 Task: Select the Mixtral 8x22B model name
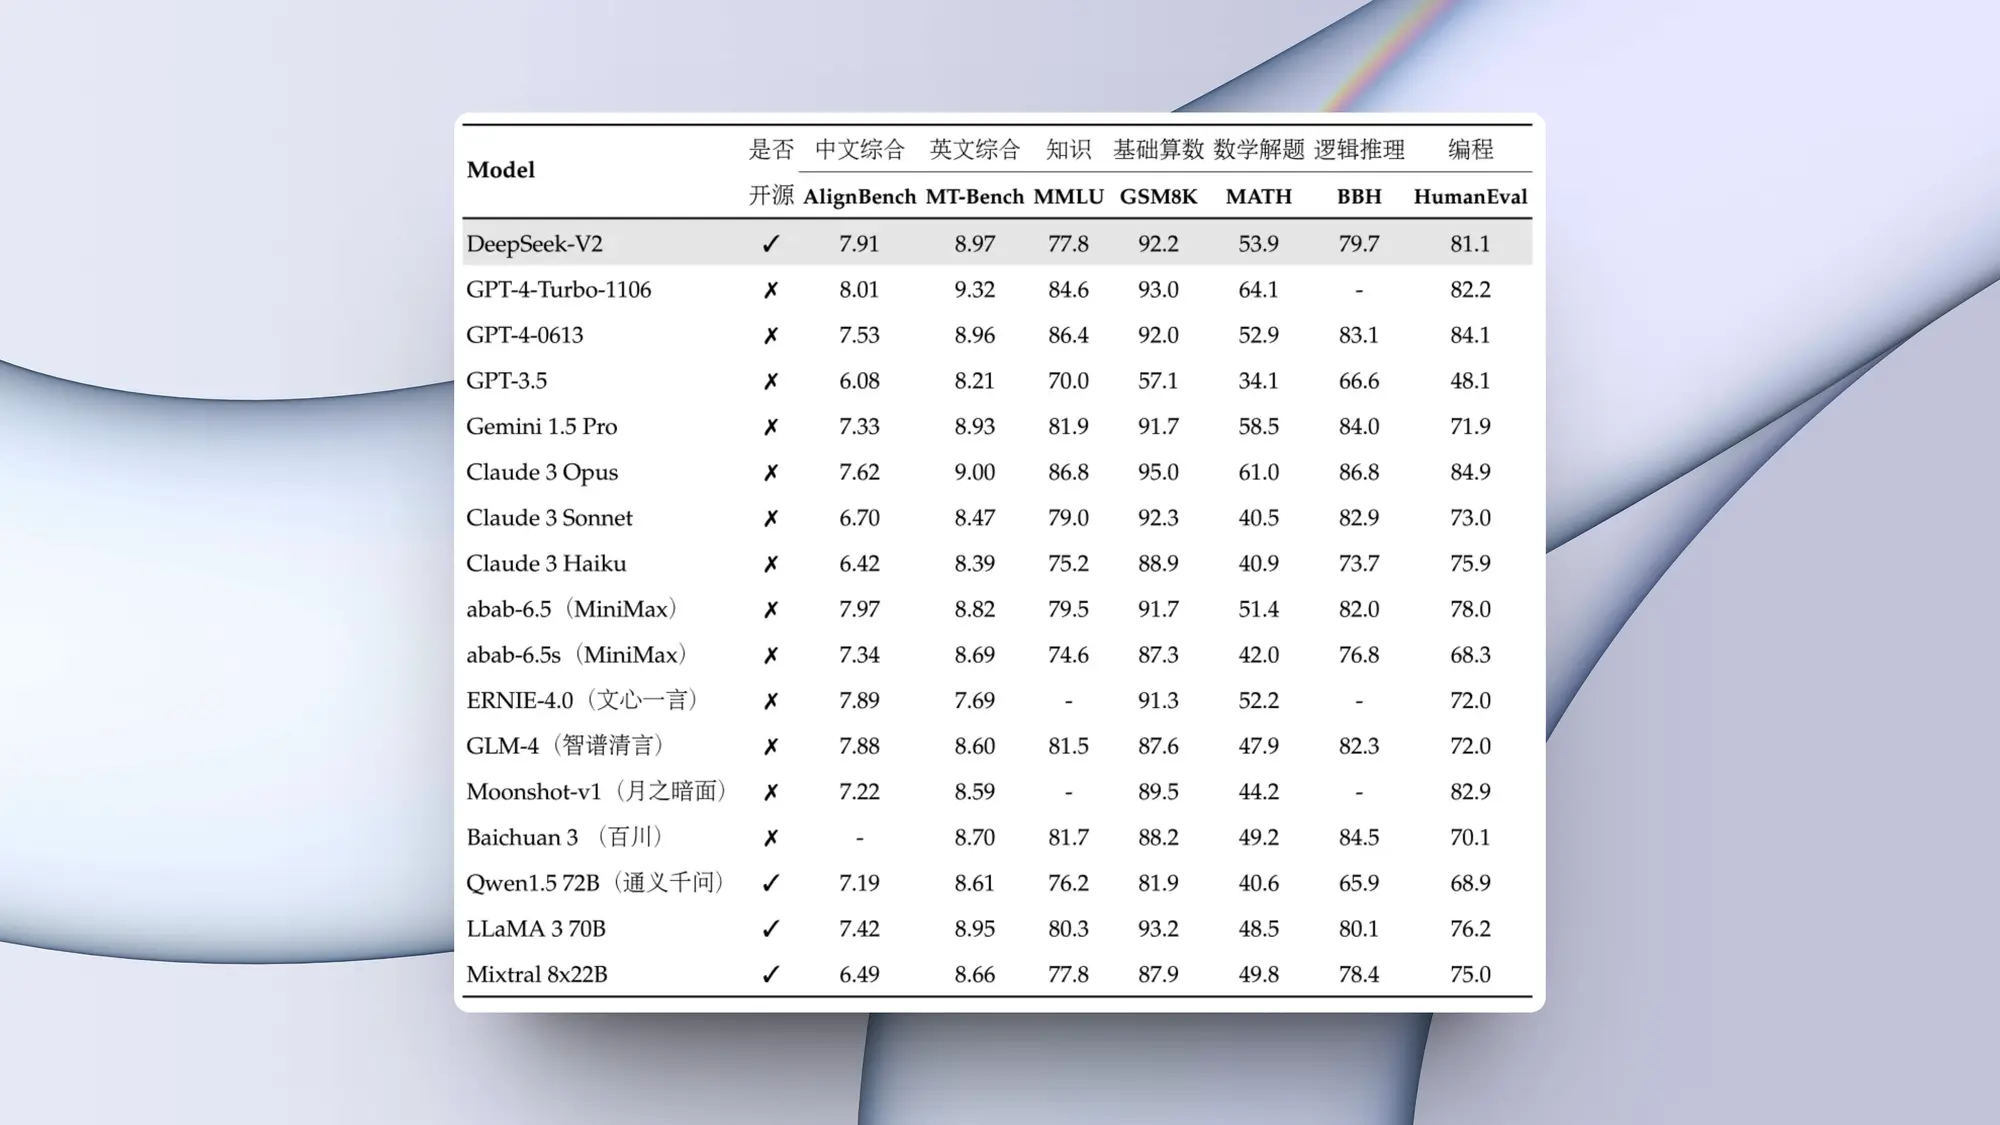(x=536, y=975)
